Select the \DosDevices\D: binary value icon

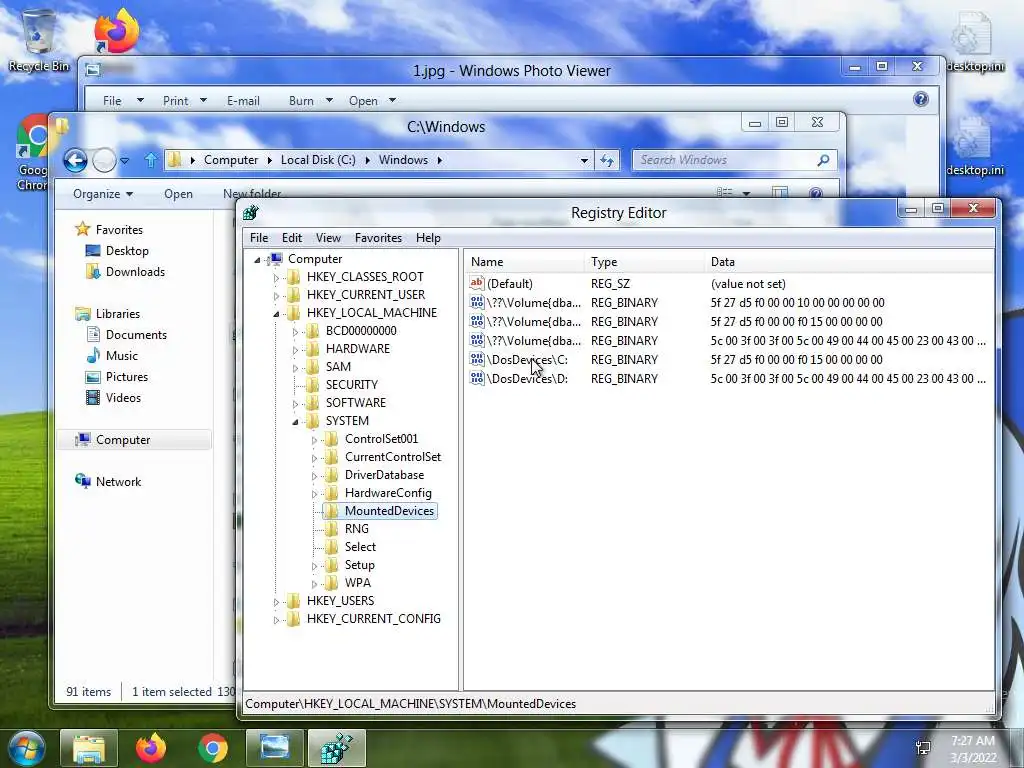click(x=477, y=378)
